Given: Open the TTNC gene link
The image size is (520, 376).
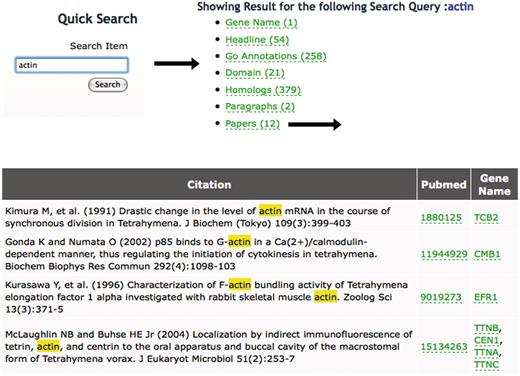Looking at the screenshot, I should (x=486, y=364).
